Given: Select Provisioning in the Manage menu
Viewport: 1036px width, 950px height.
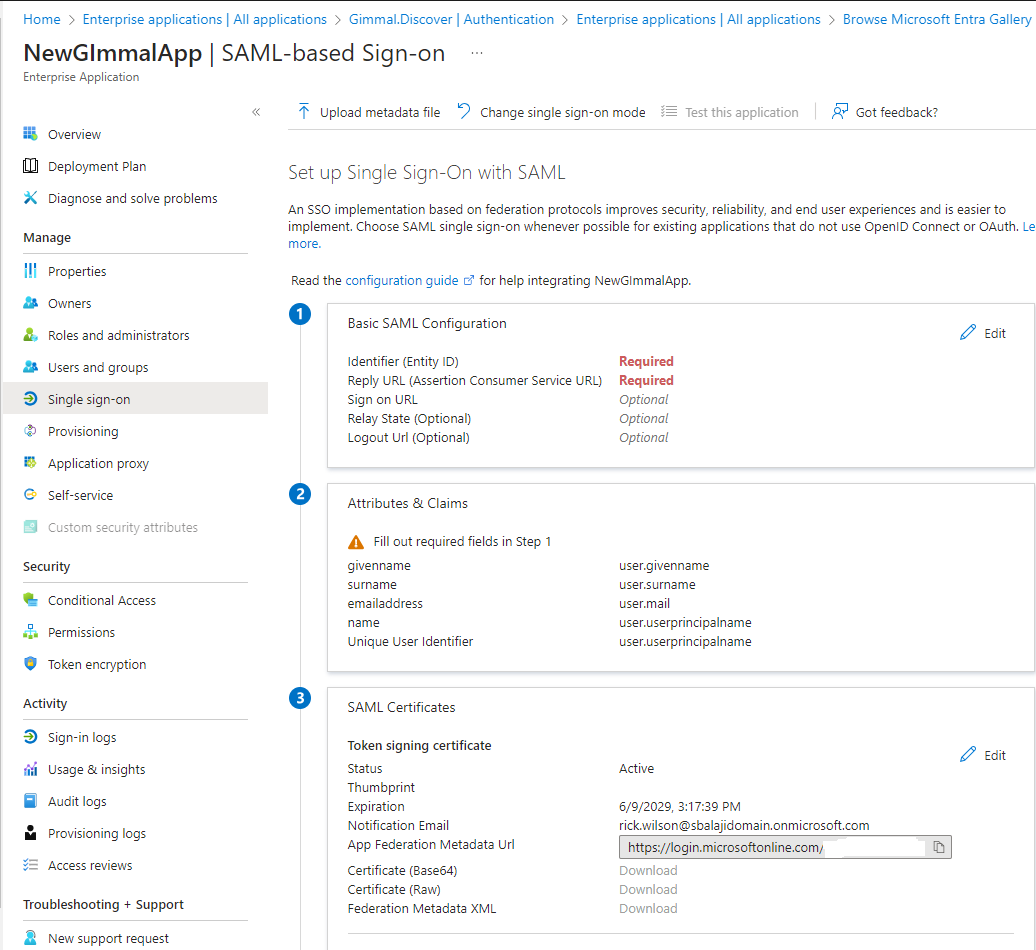Looking at the screenshot, I should (83, 431).
